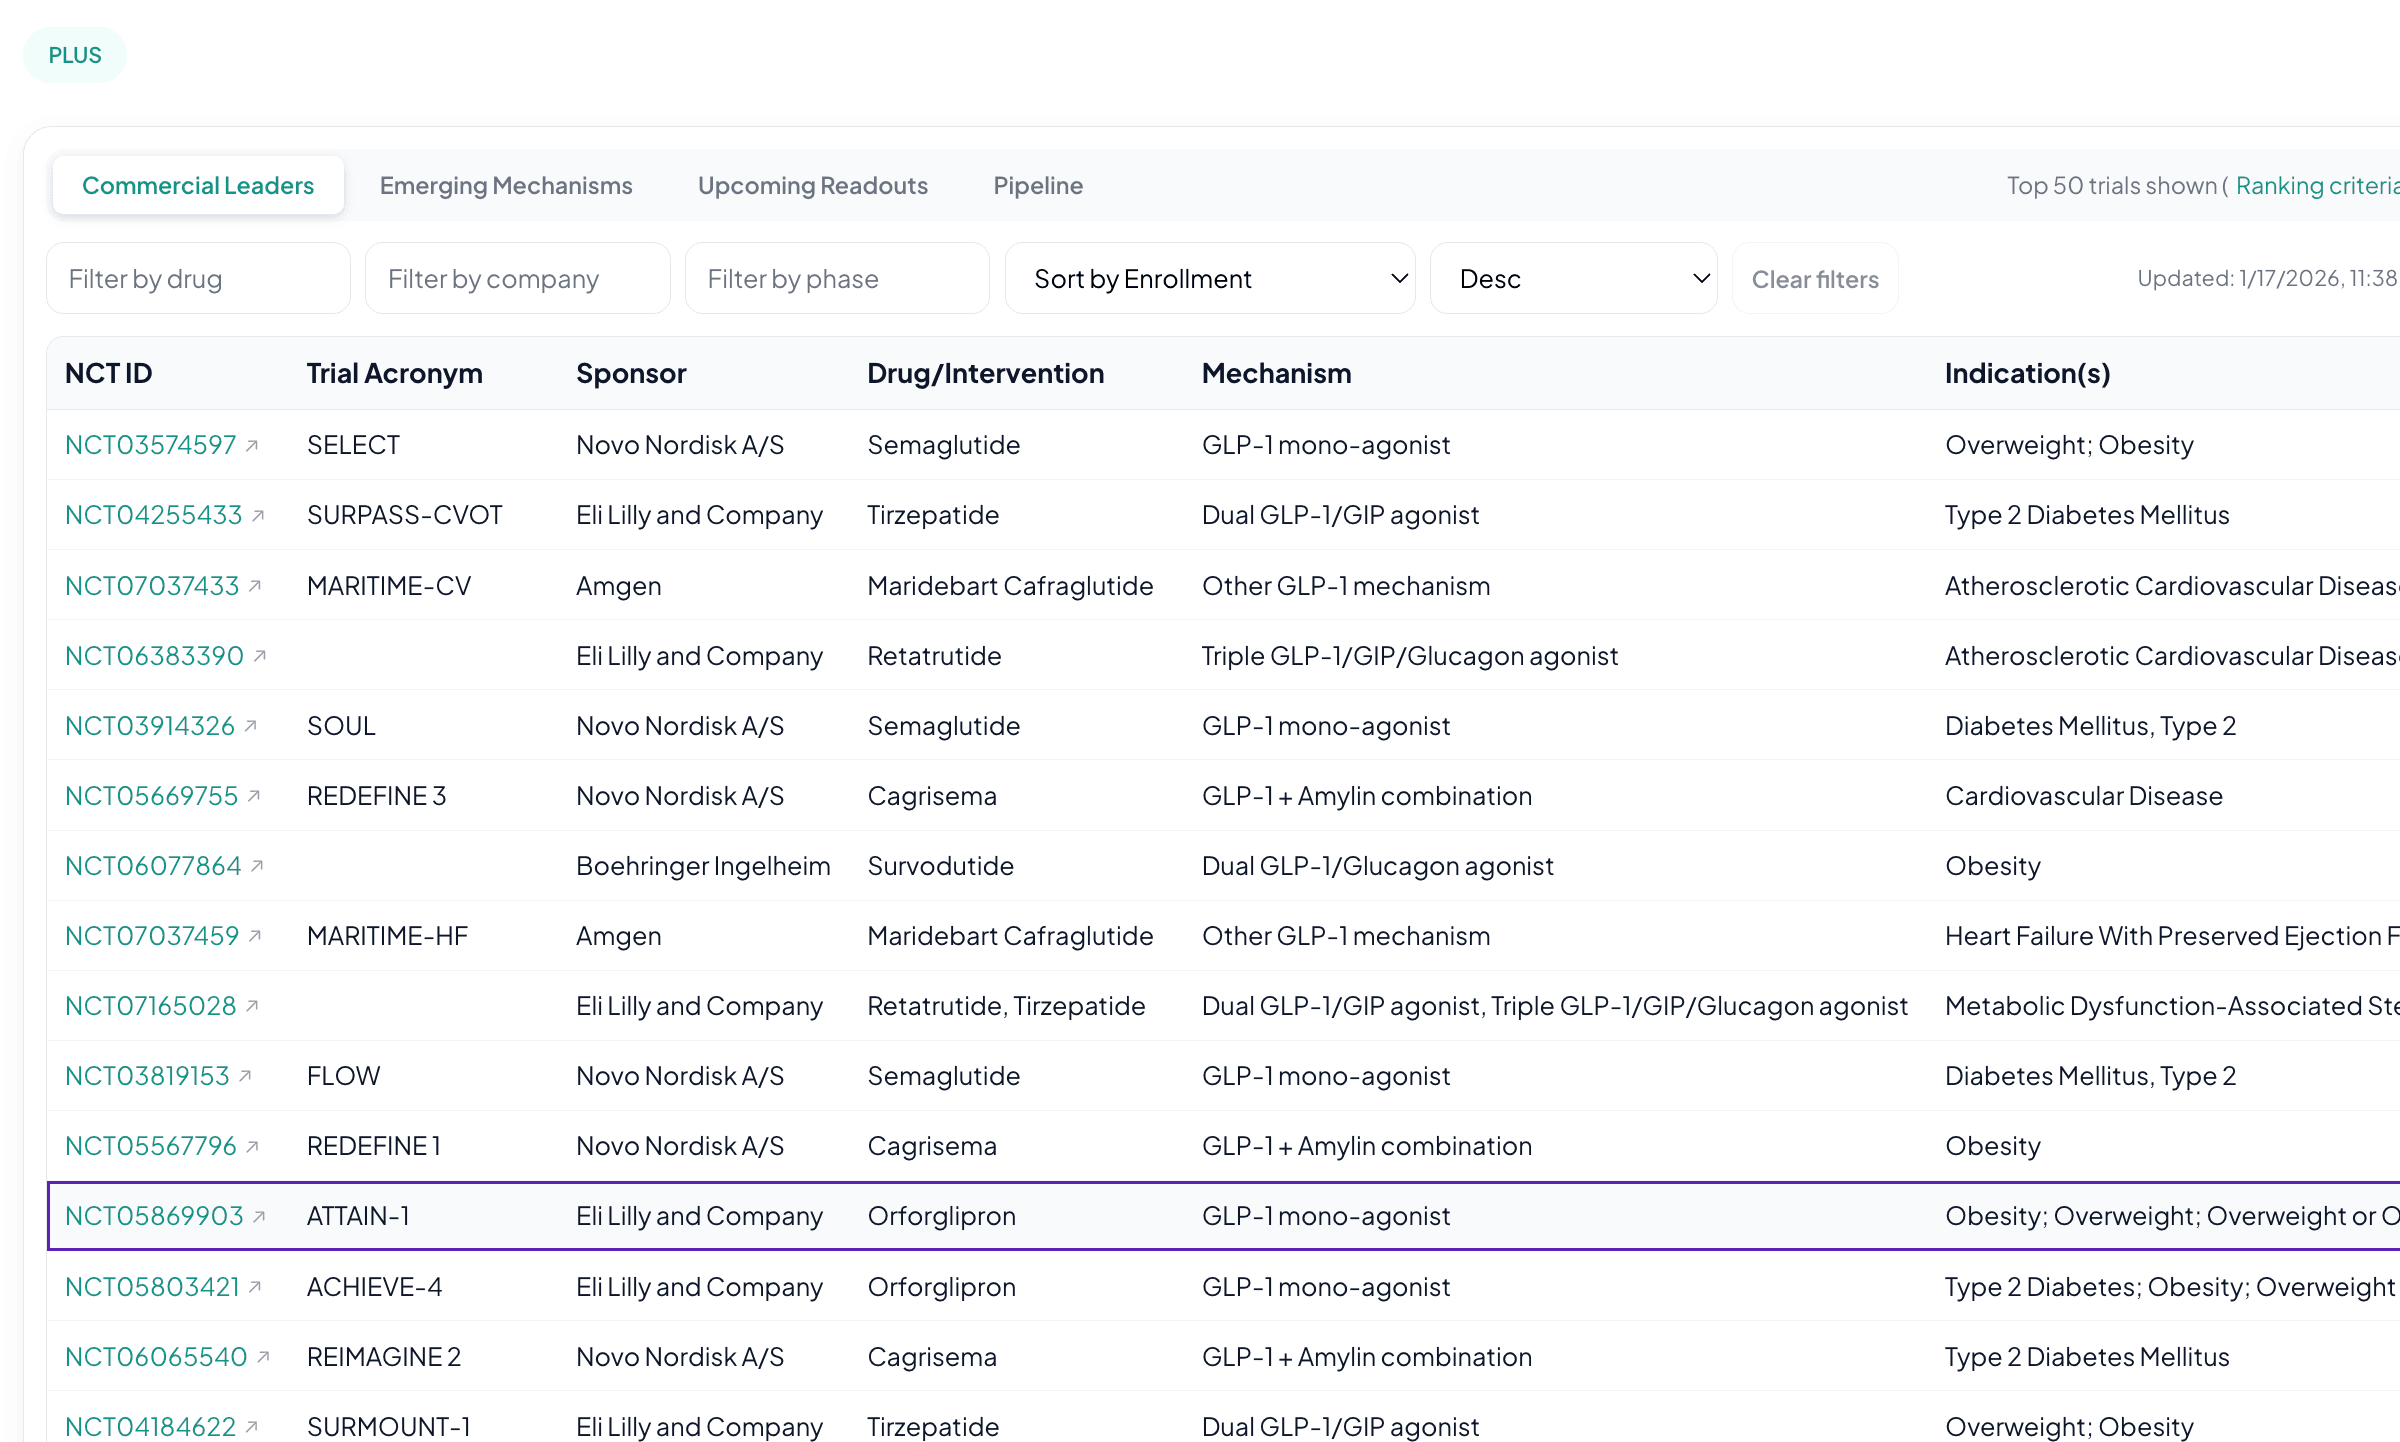Screen dimensions: 2400x1442
Task: Click inside the Filter by drug field
Action: 198,278
